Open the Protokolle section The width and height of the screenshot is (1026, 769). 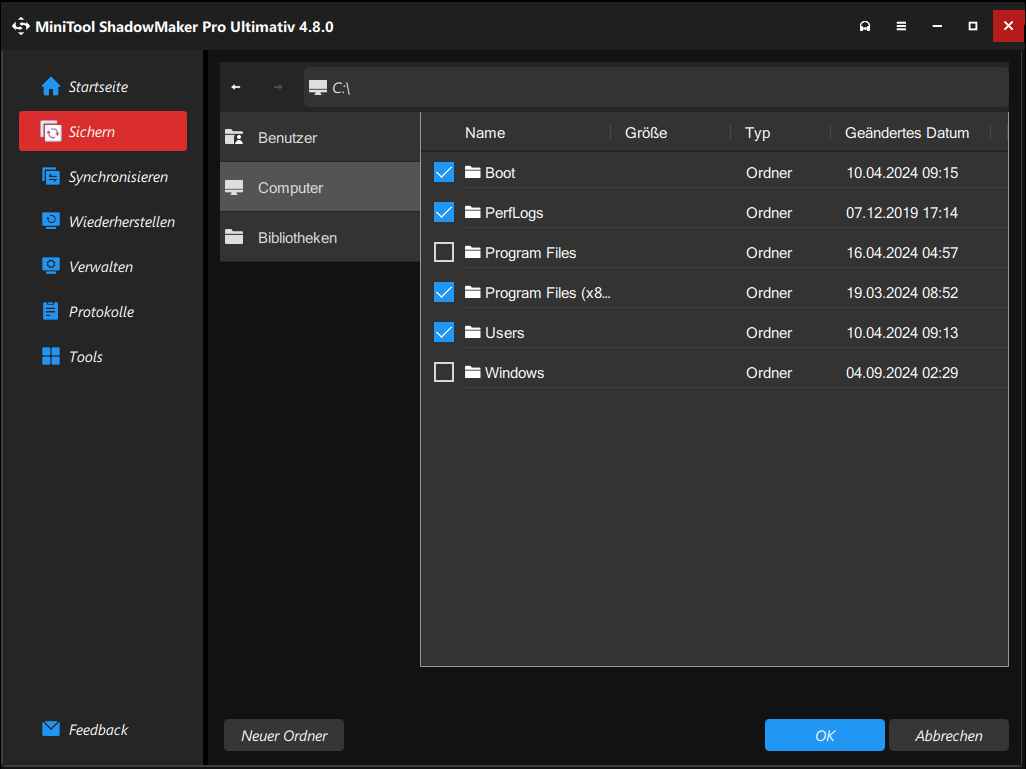103,312
